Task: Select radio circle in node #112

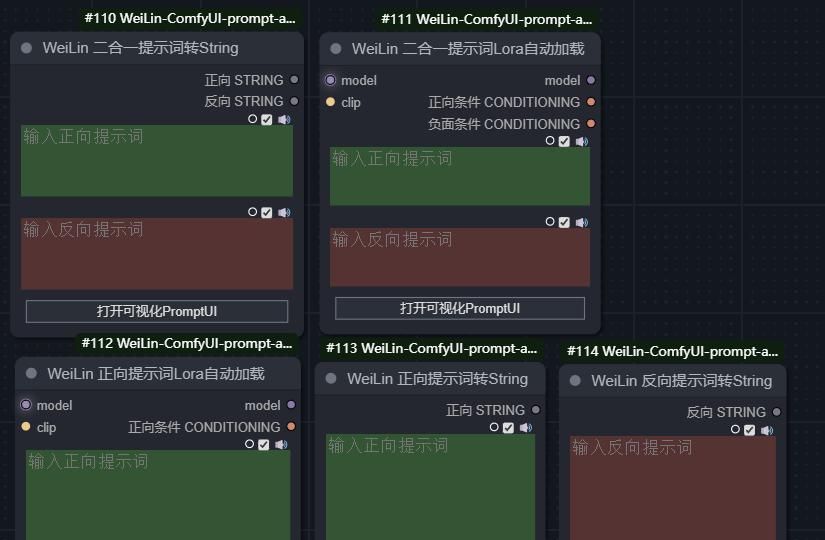Action: point(249,444)
